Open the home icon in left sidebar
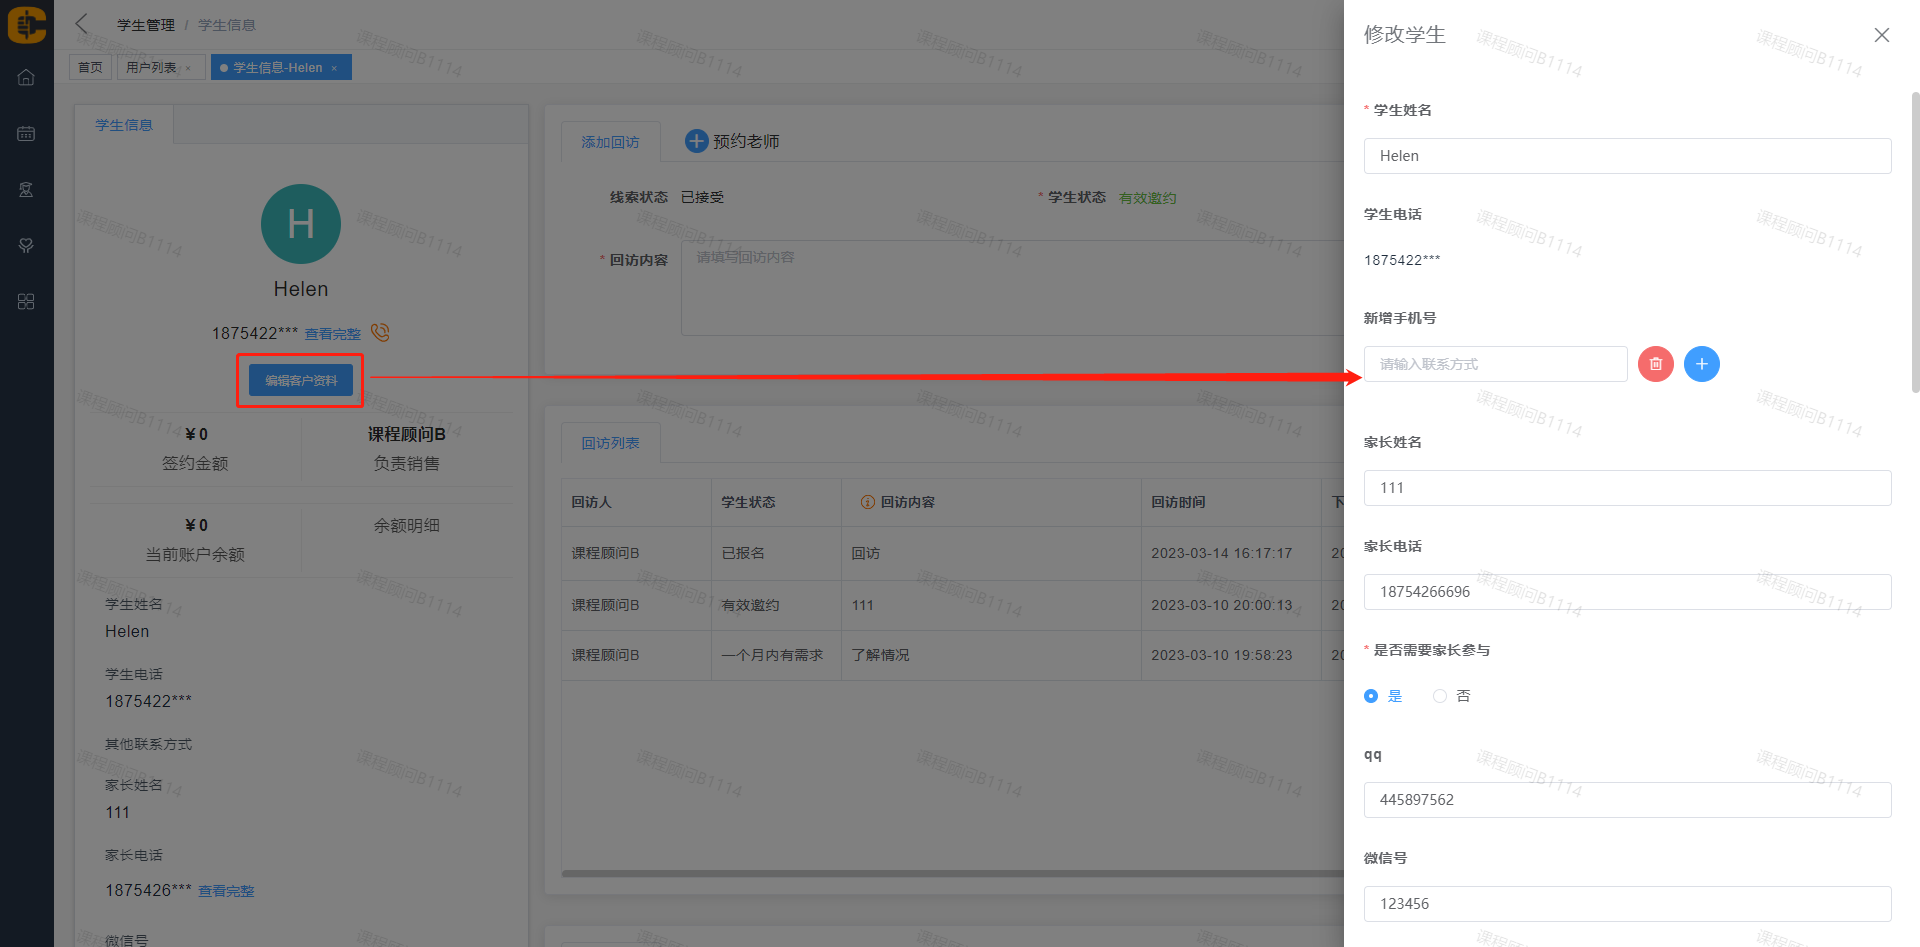1920x947 pixels. click(x=26, y=78)
